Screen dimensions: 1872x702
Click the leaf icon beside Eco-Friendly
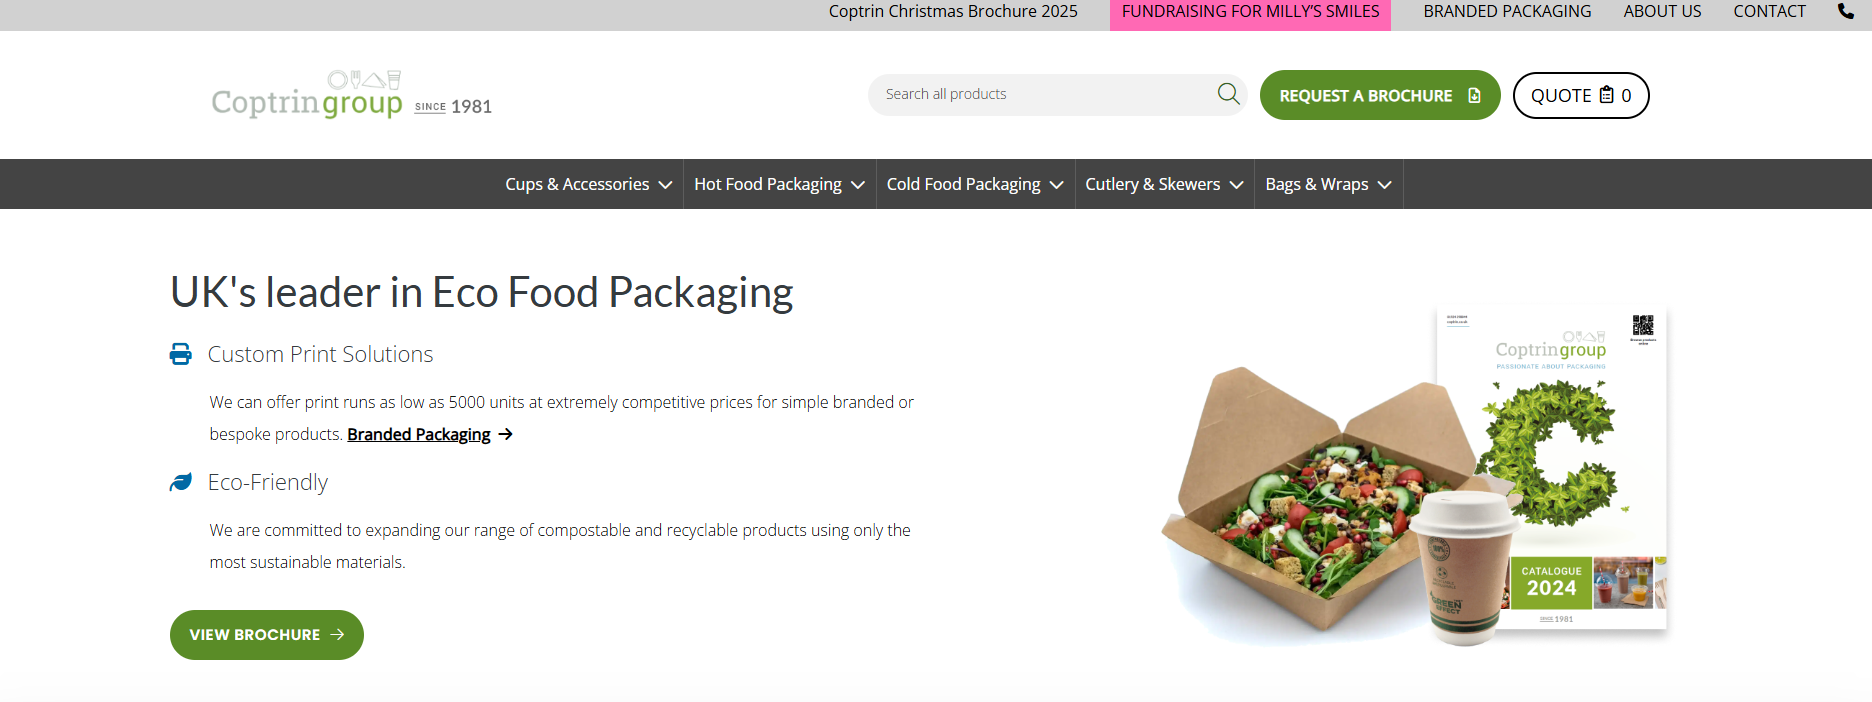pyautogui.click(x=181, y=482)
